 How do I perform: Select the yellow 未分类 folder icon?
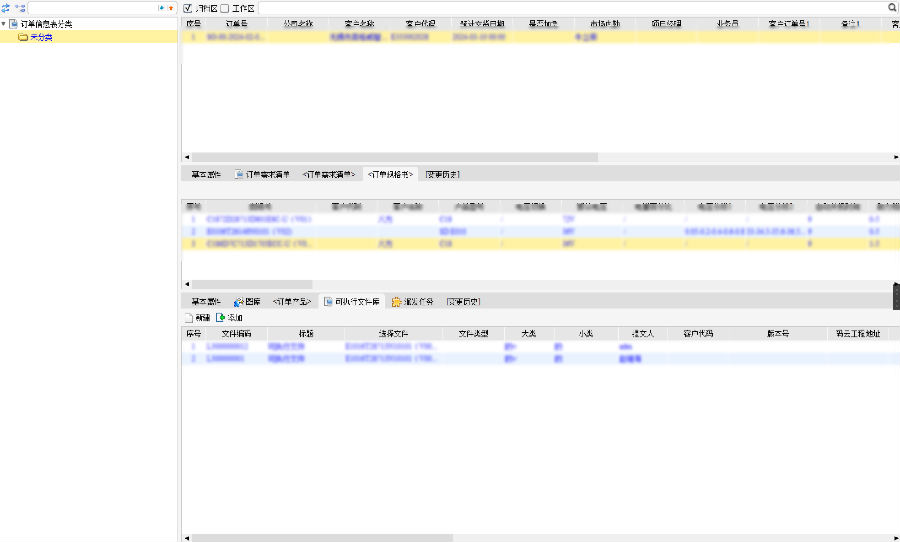point(23,36)
